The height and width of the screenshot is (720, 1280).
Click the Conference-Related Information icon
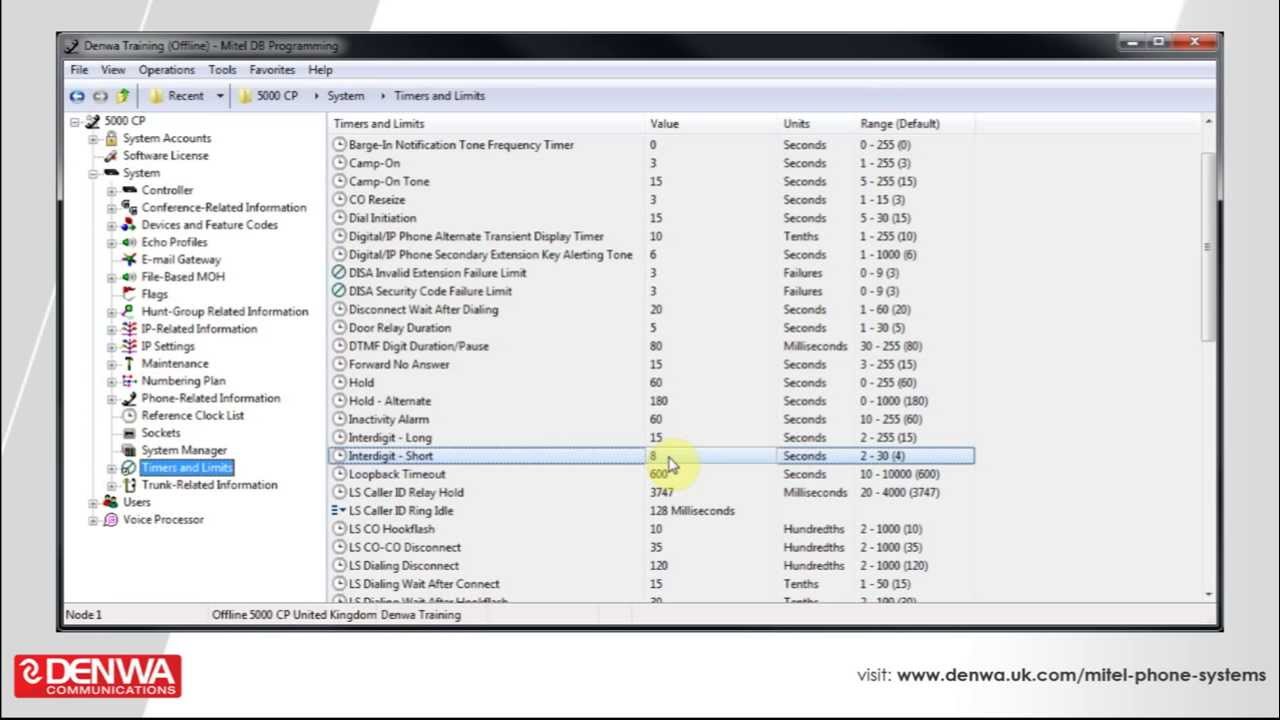[x=129, y=207]
